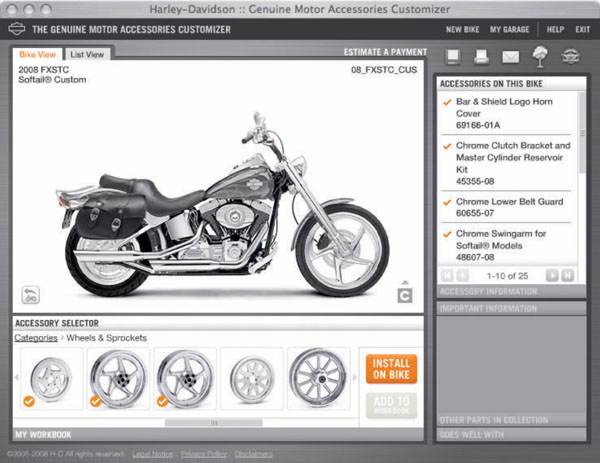Click Exit in the top bar
The image size is (600, 463).
tap(582, 29)
